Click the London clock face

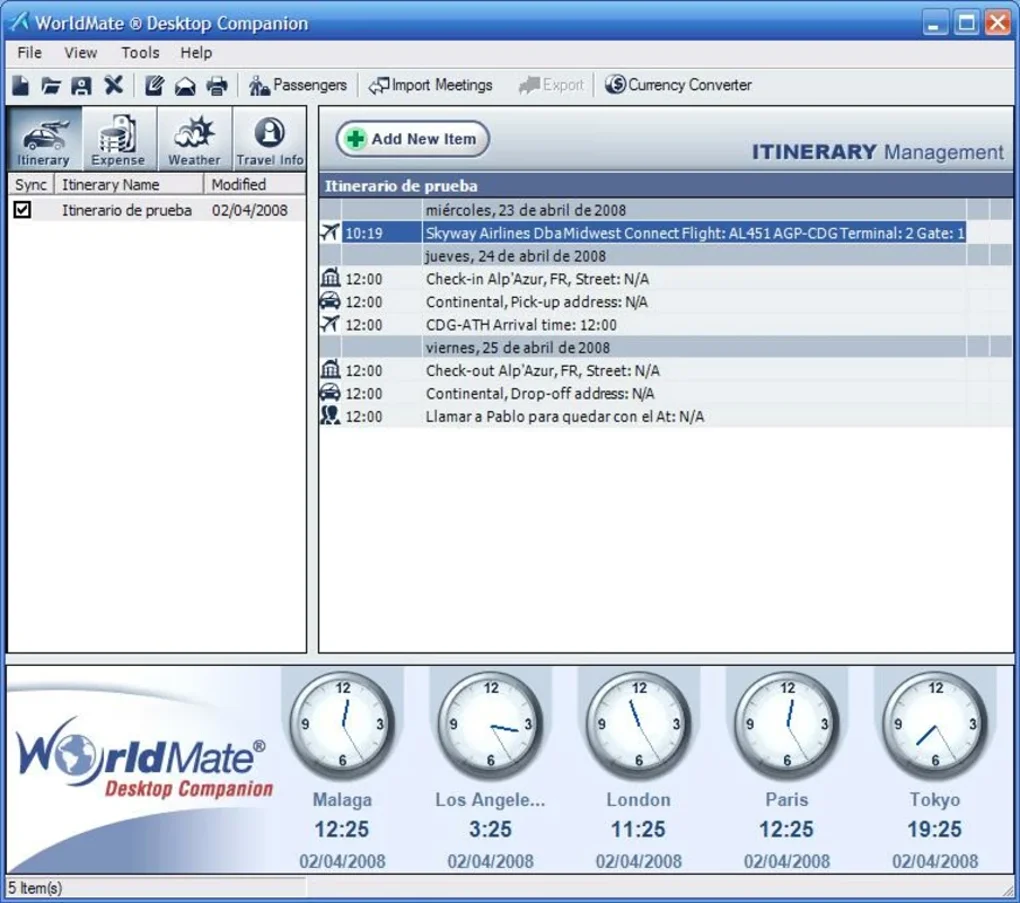tap(639, 724)
